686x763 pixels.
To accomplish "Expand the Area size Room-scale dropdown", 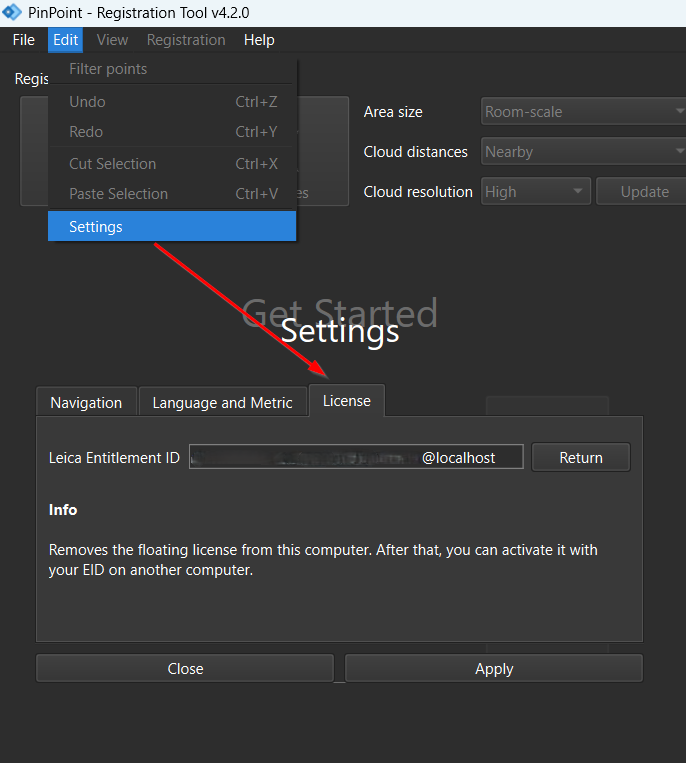I will tap(583, 111).
